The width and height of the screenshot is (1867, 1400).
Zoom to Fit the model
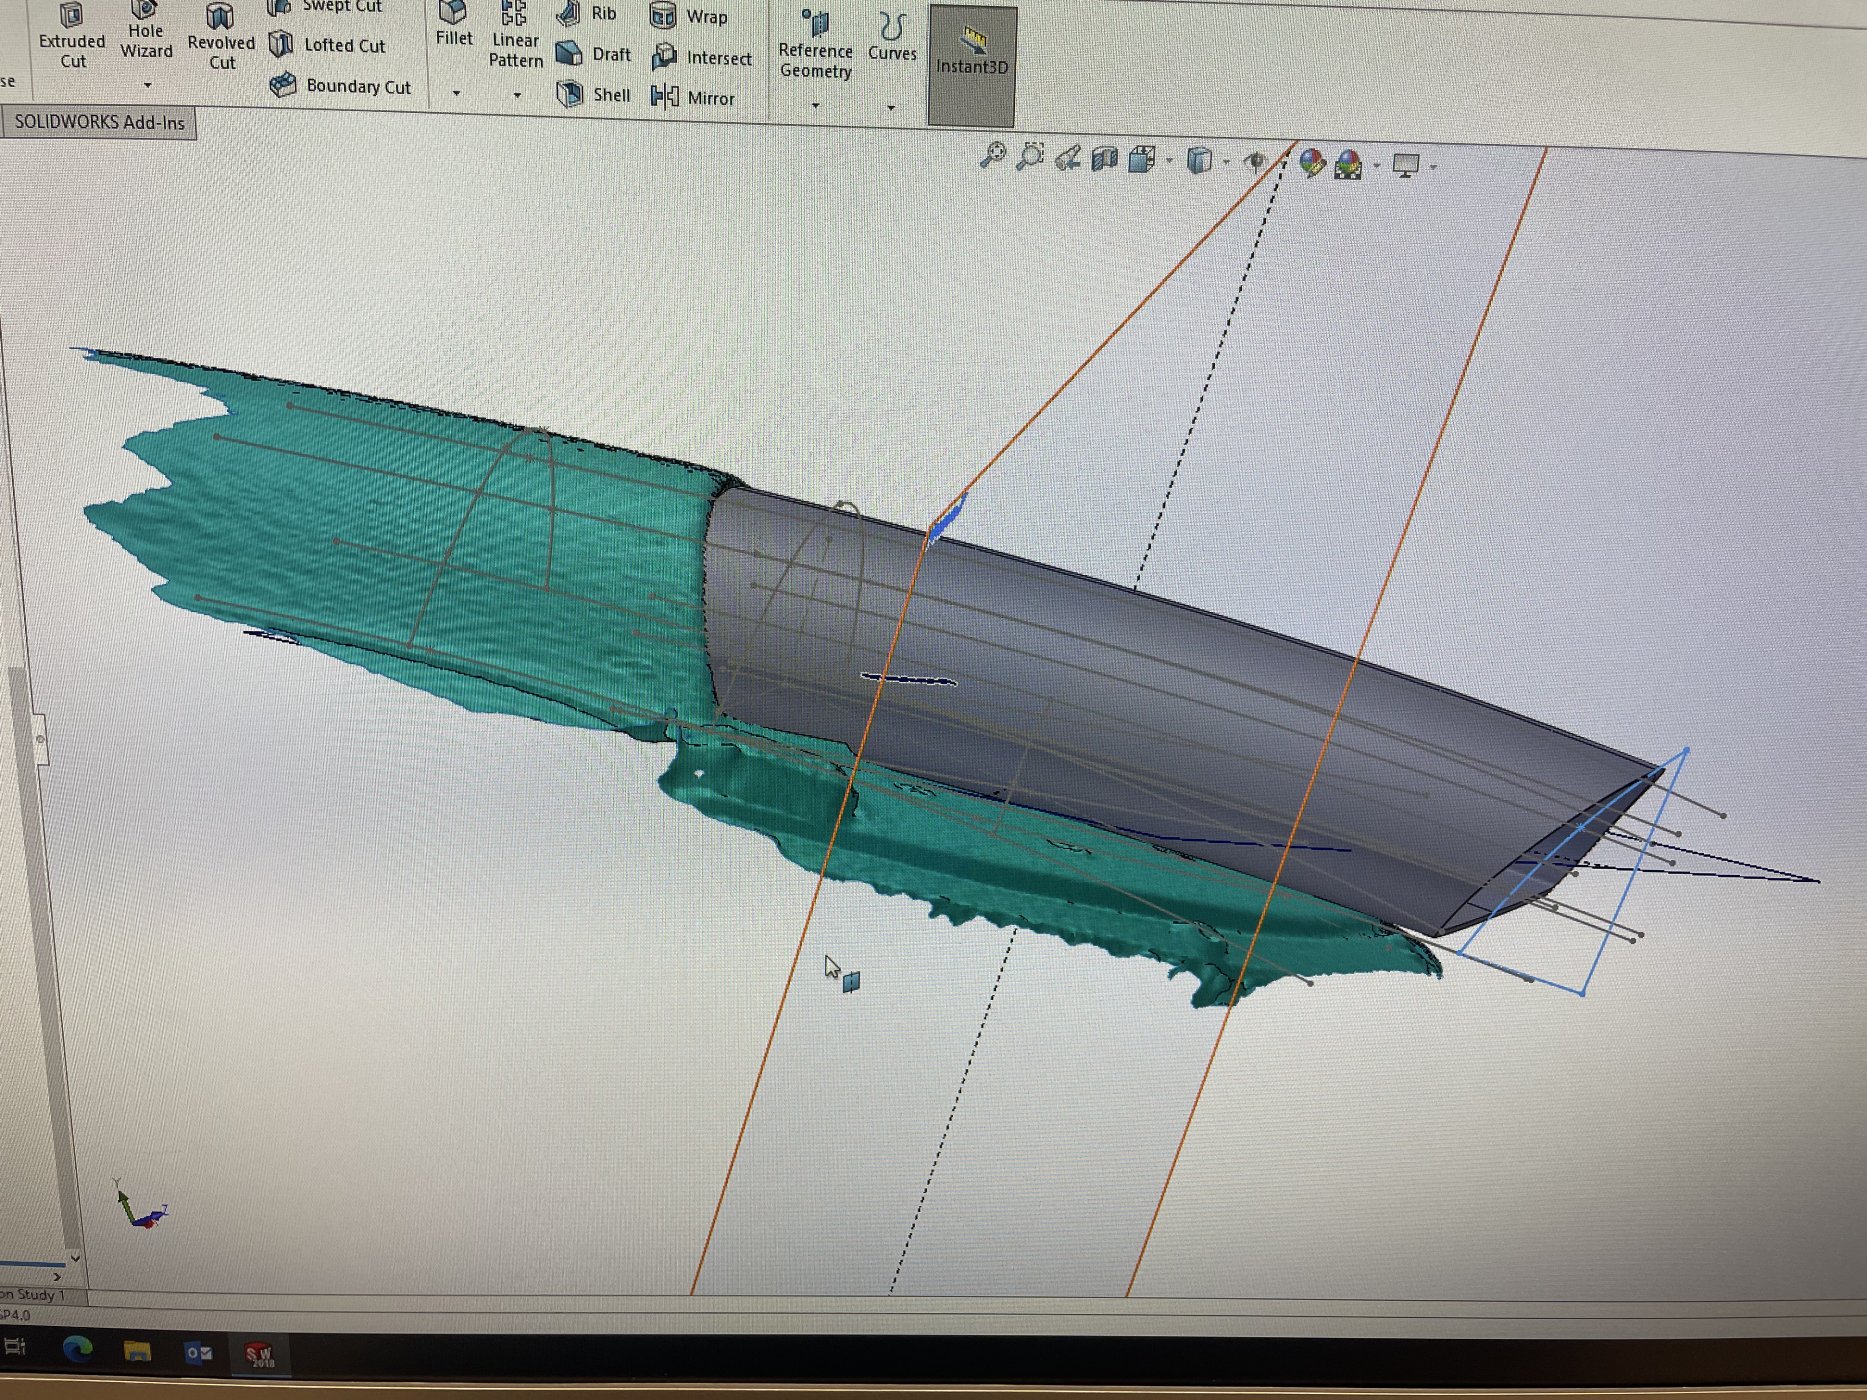coord(992,156)
